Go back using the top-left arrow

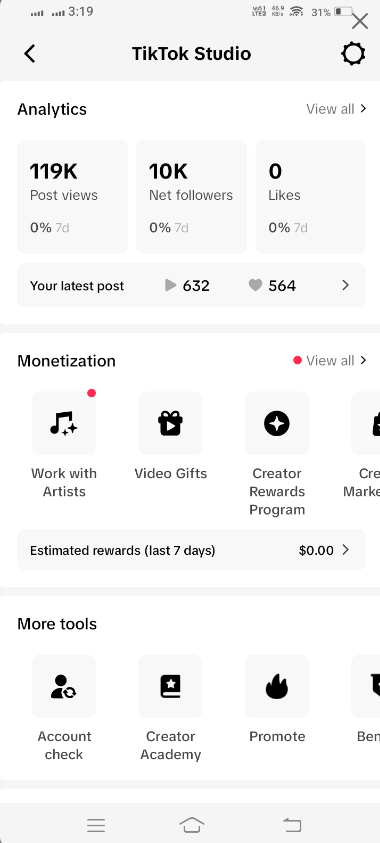point(30,54)
